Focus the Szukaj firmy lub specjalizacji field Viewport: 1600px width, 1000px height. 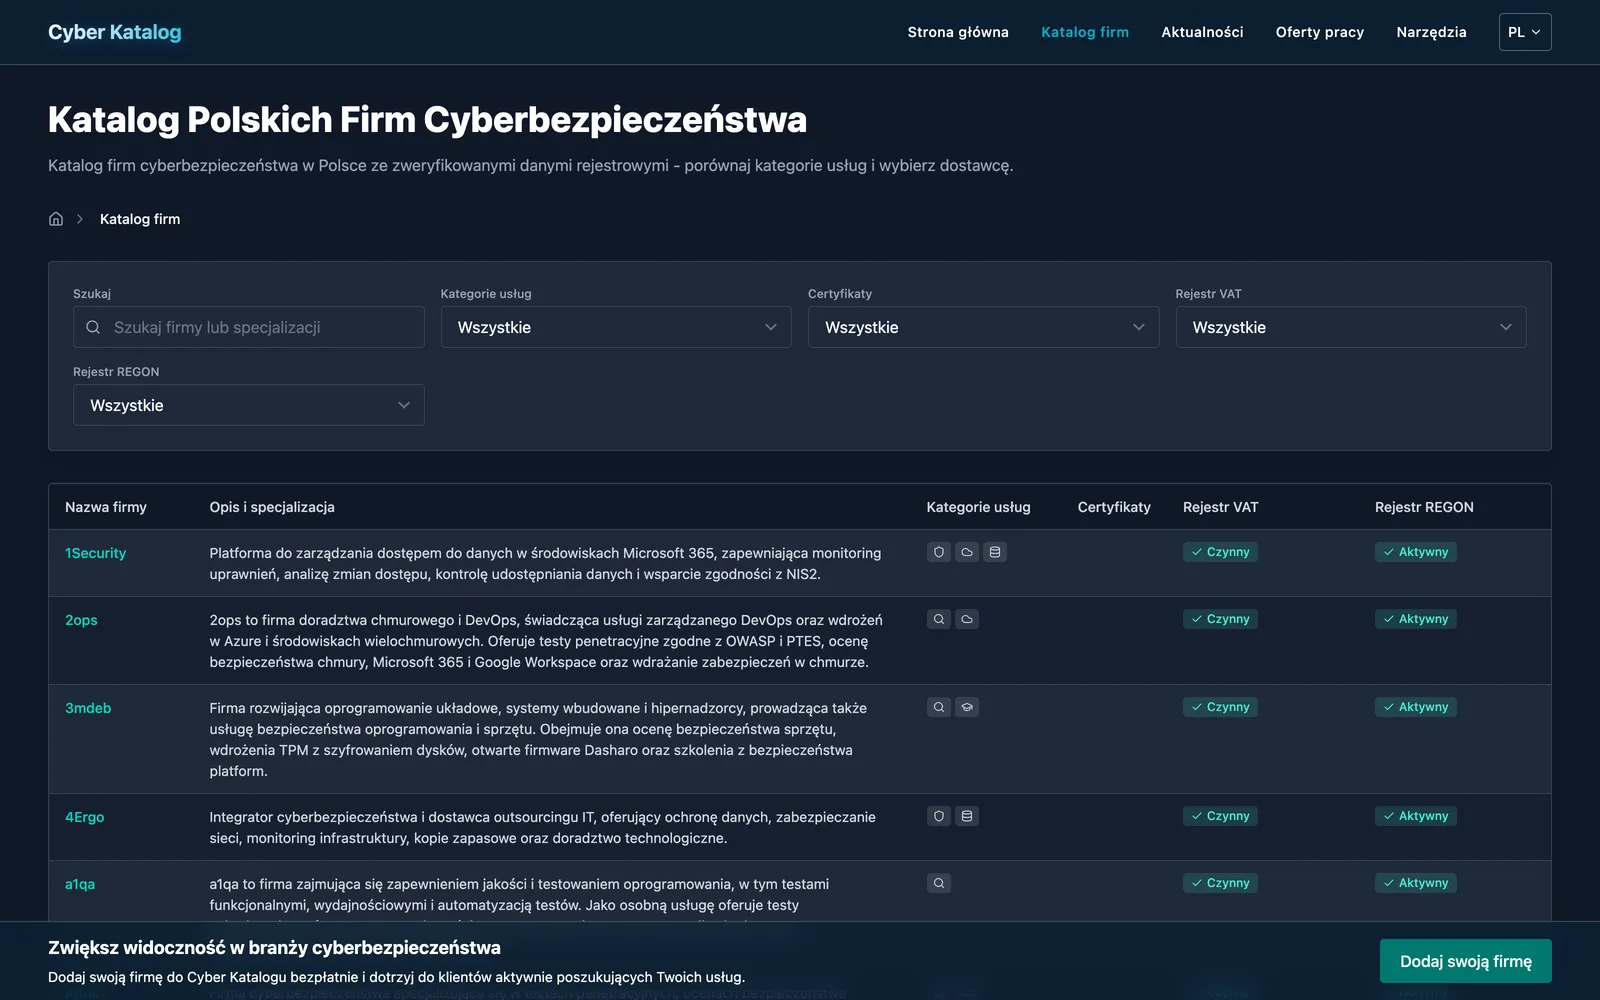(x=249, y=327)
